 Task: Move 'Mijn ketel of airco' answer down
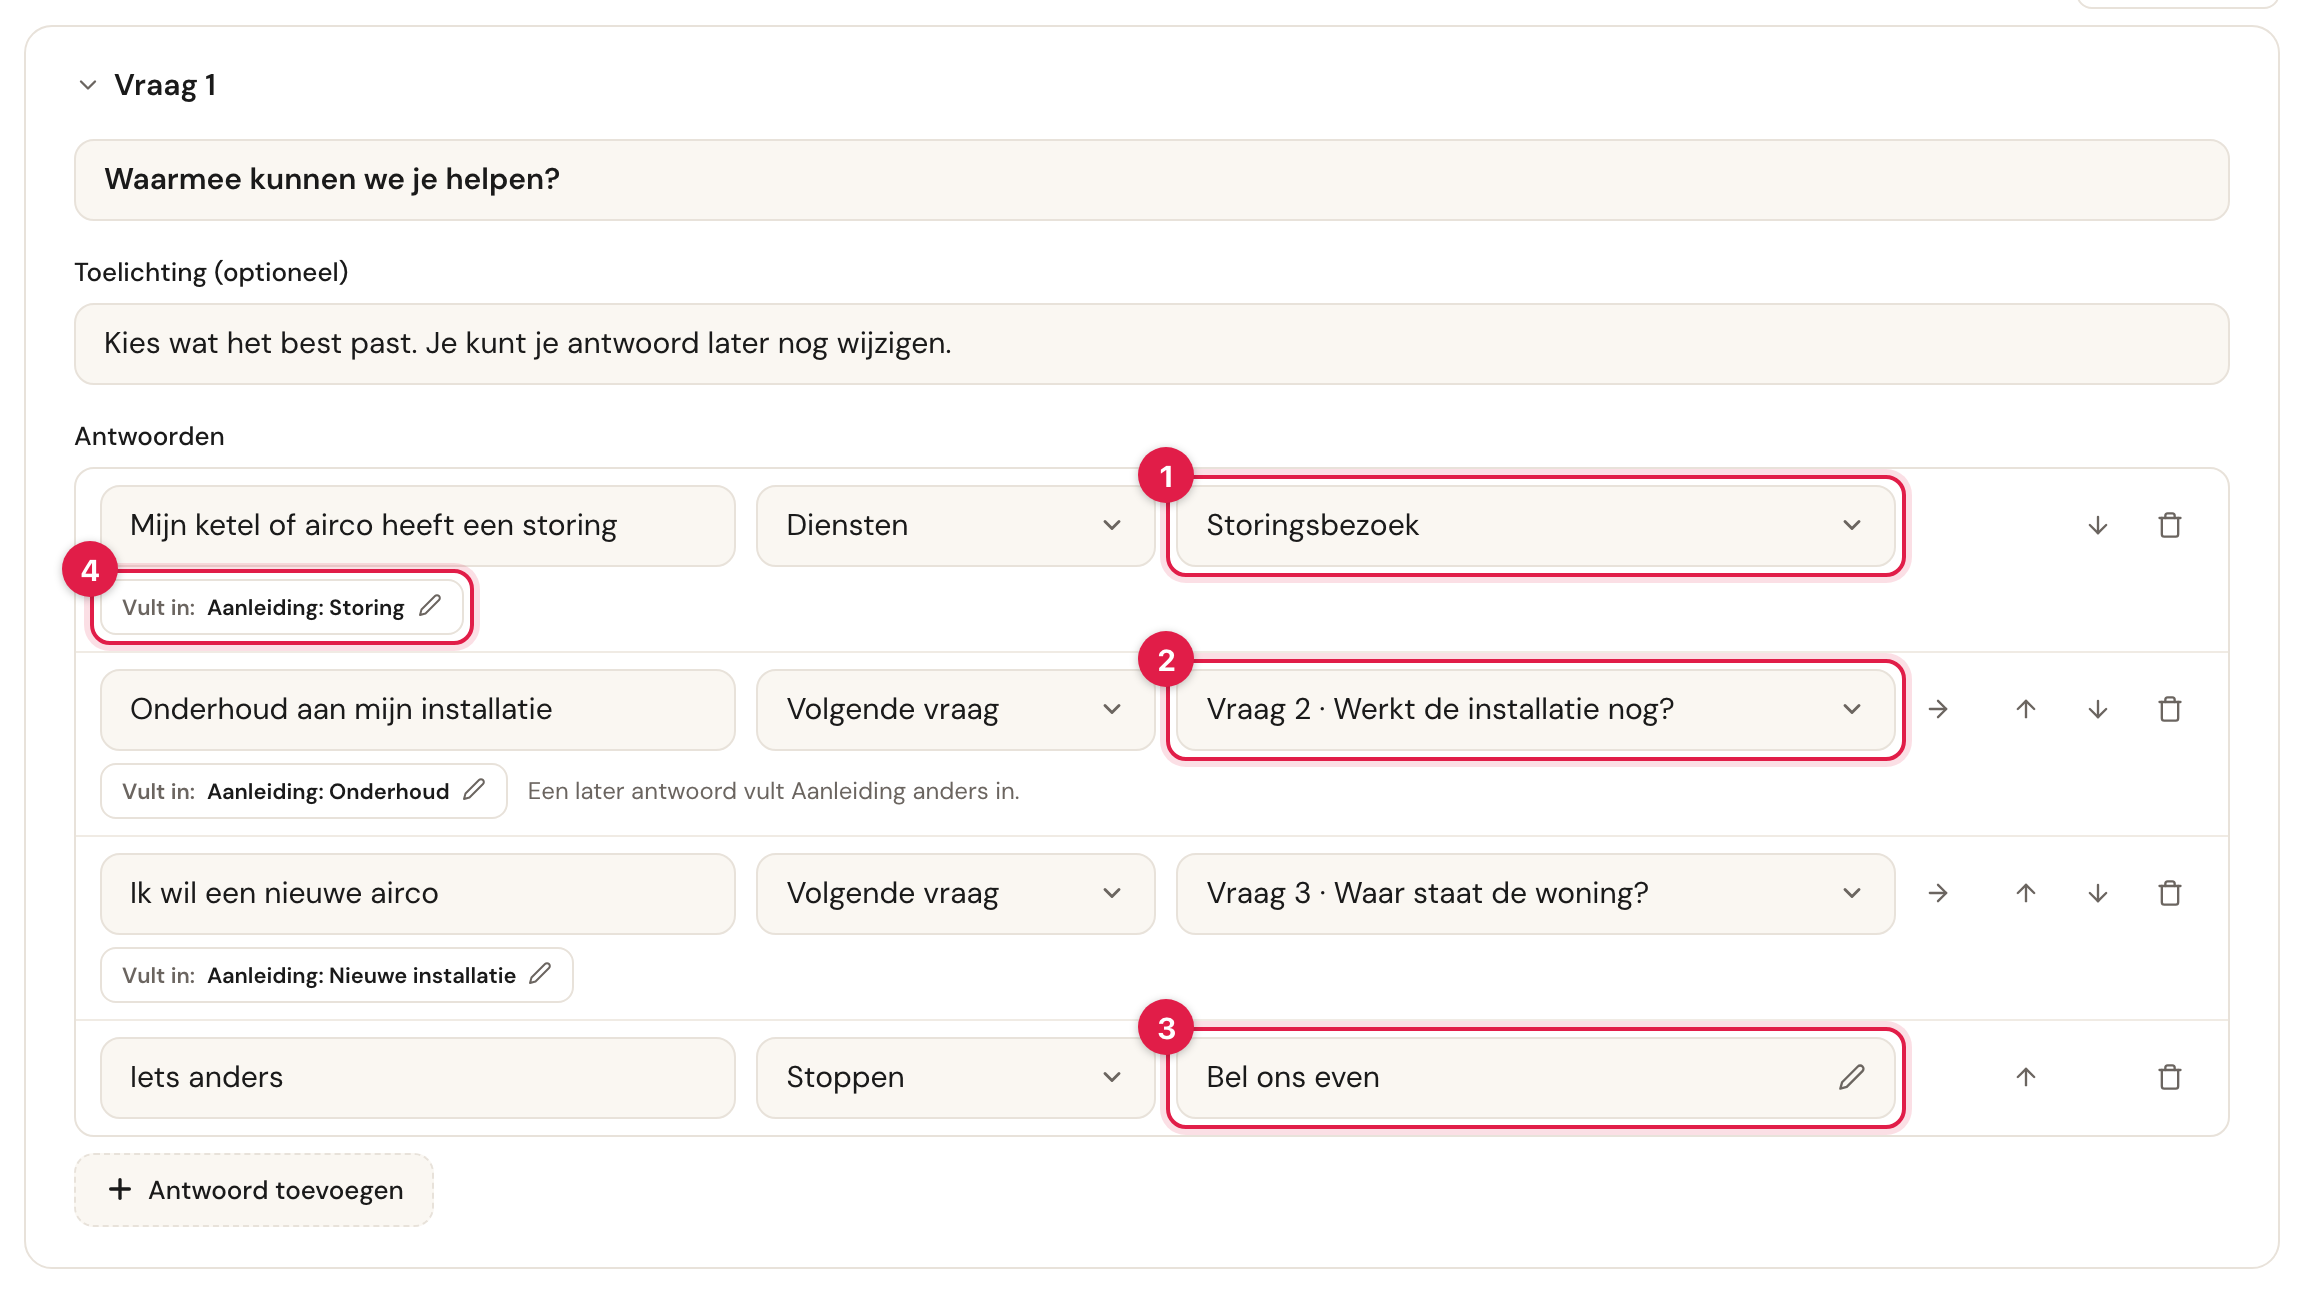(x=2097, y=525)
